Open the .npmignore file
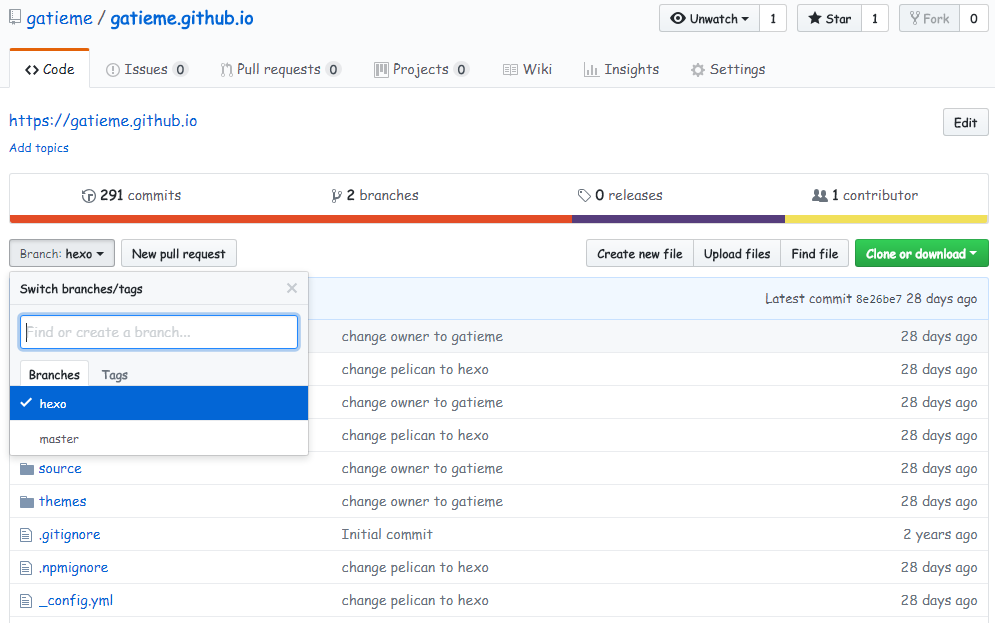The height and width of the screenshot is (623, 995). (x=74, y=568)
